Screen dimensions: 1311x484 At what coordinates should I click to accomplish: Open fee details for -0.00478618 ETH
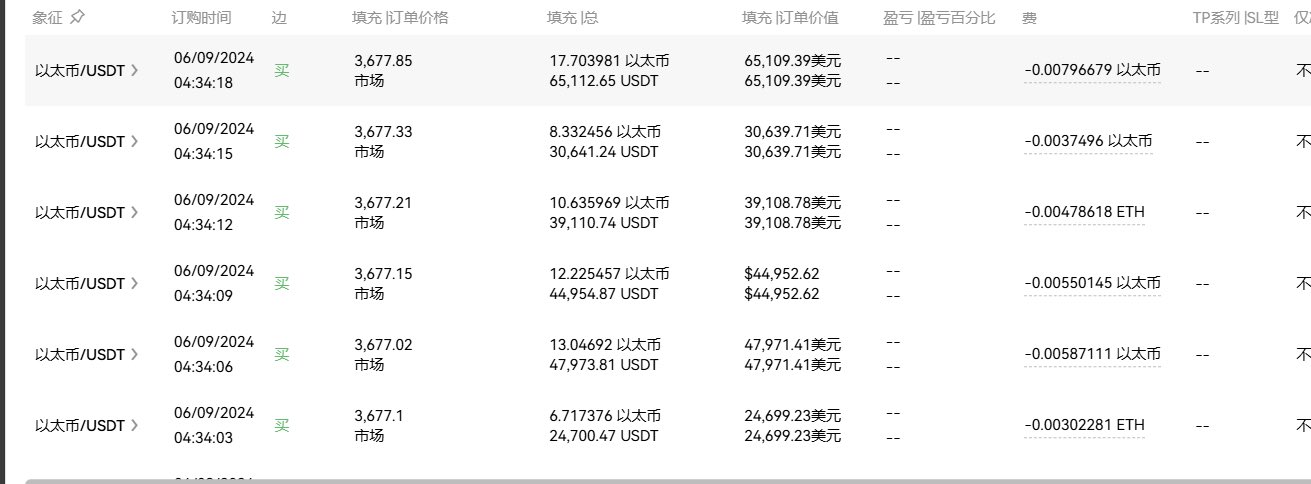click(1084, 212)
